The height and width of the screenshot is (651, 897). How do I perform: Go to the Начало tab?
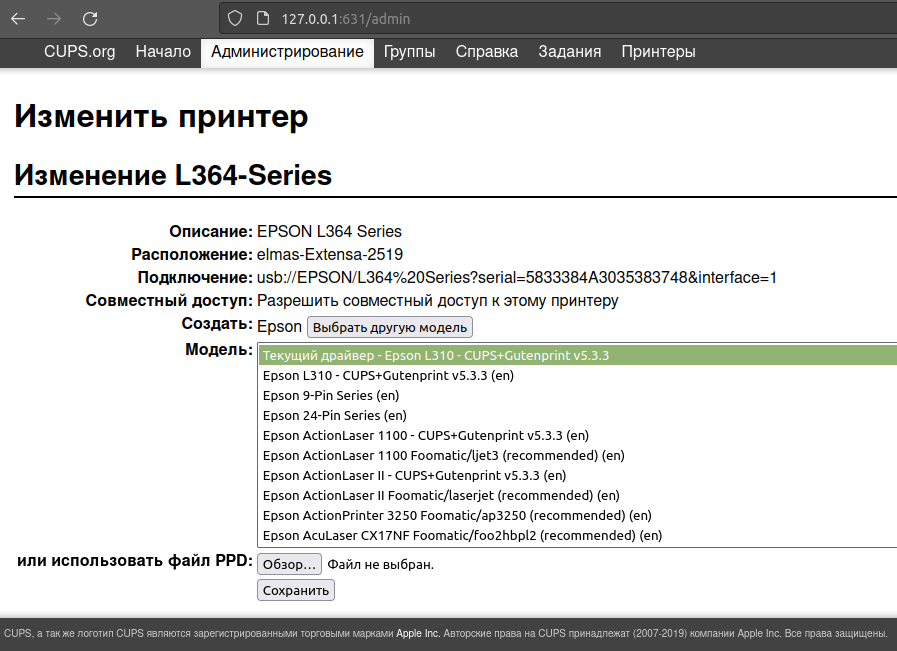pyautogui.click(x=163, y=51)
